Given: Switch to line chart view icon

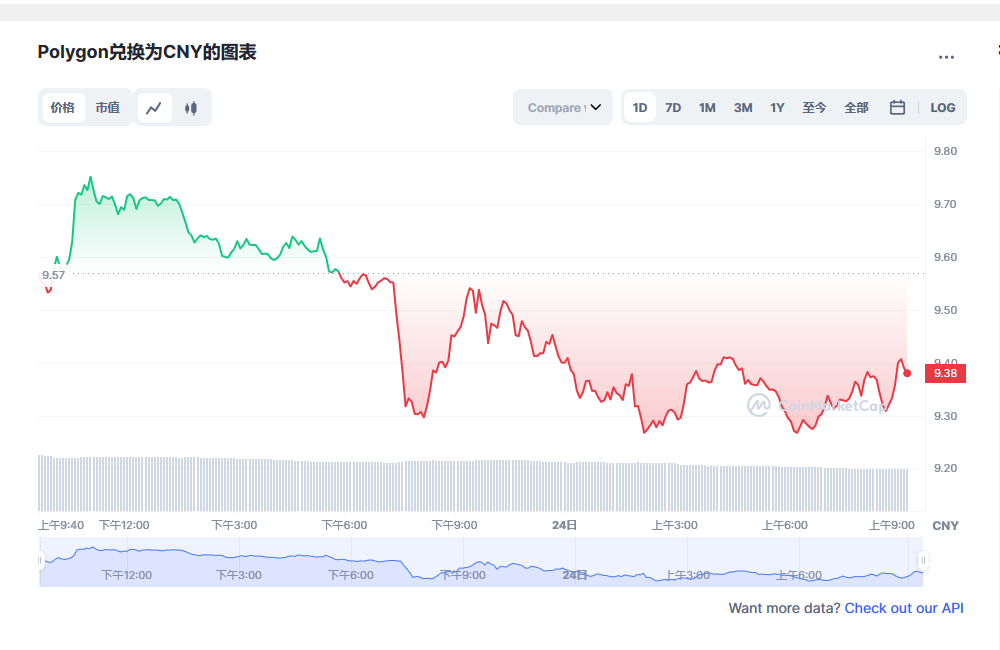Looking at the screenshot, I should (154, 108).
